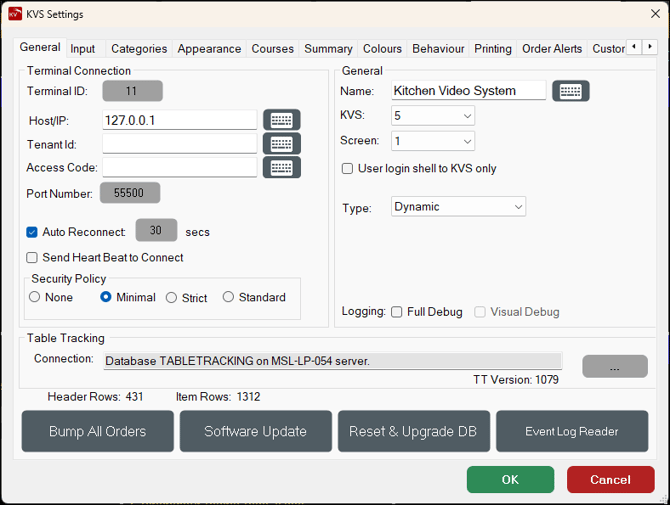Image resolution: width=670 pixels, height=505 pixels.
Task: Switch to the Colours tab
Action: [382, 49]
